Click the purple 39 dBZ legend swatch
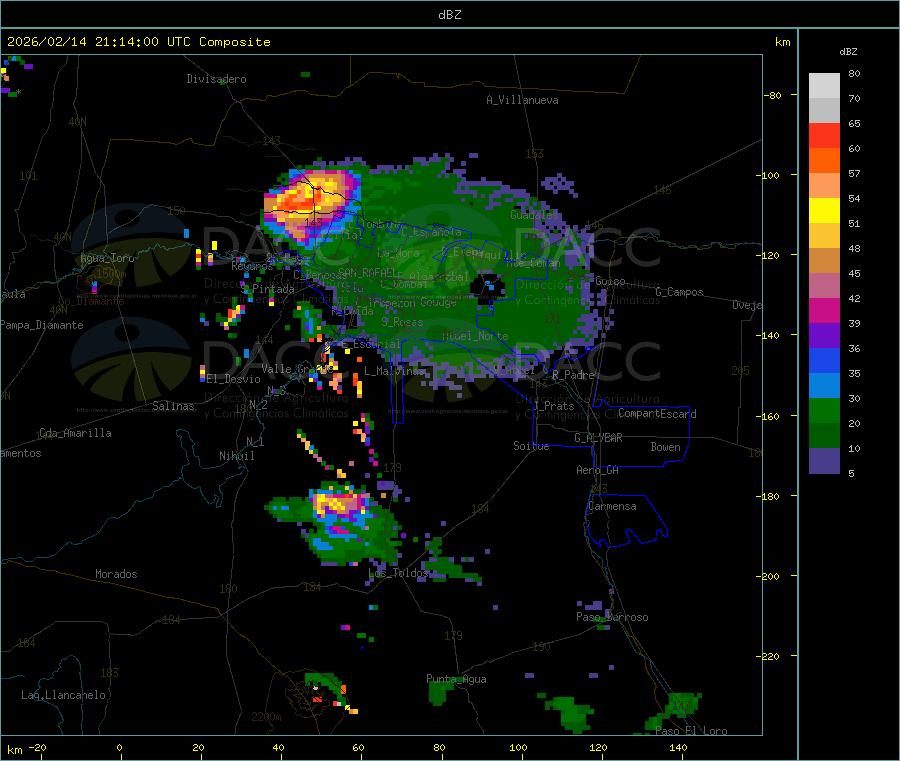The height and width of the screenshot is (761, 900). click(x=824, y=336)
